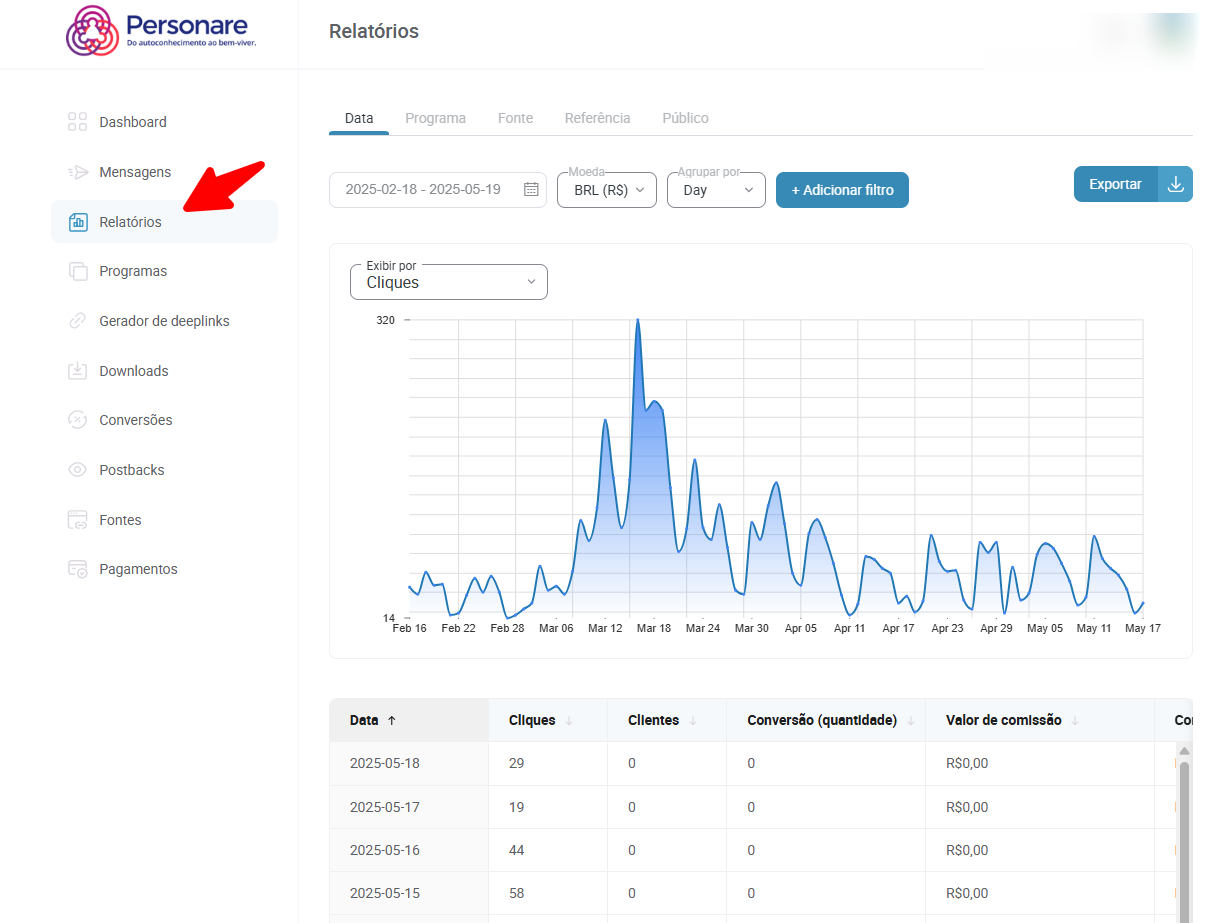Switch to the Referência tab
Image resolution: width=1224 pixels, height=923 pixels.
point(597,118)
